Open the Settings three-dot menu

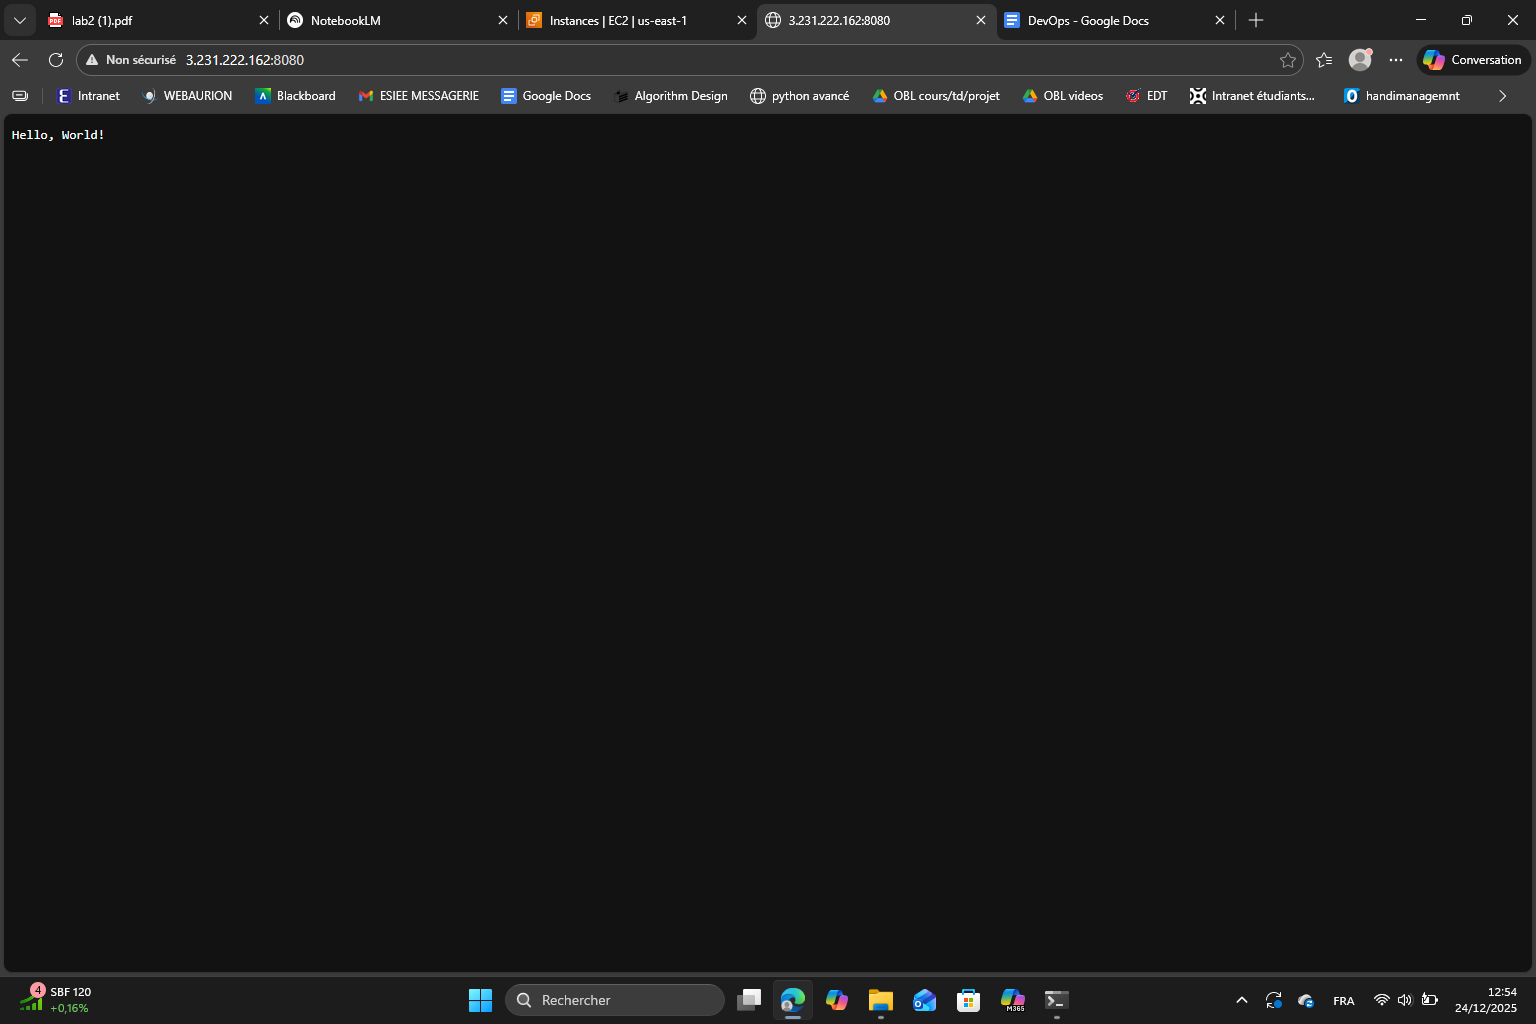[1396, 59]
